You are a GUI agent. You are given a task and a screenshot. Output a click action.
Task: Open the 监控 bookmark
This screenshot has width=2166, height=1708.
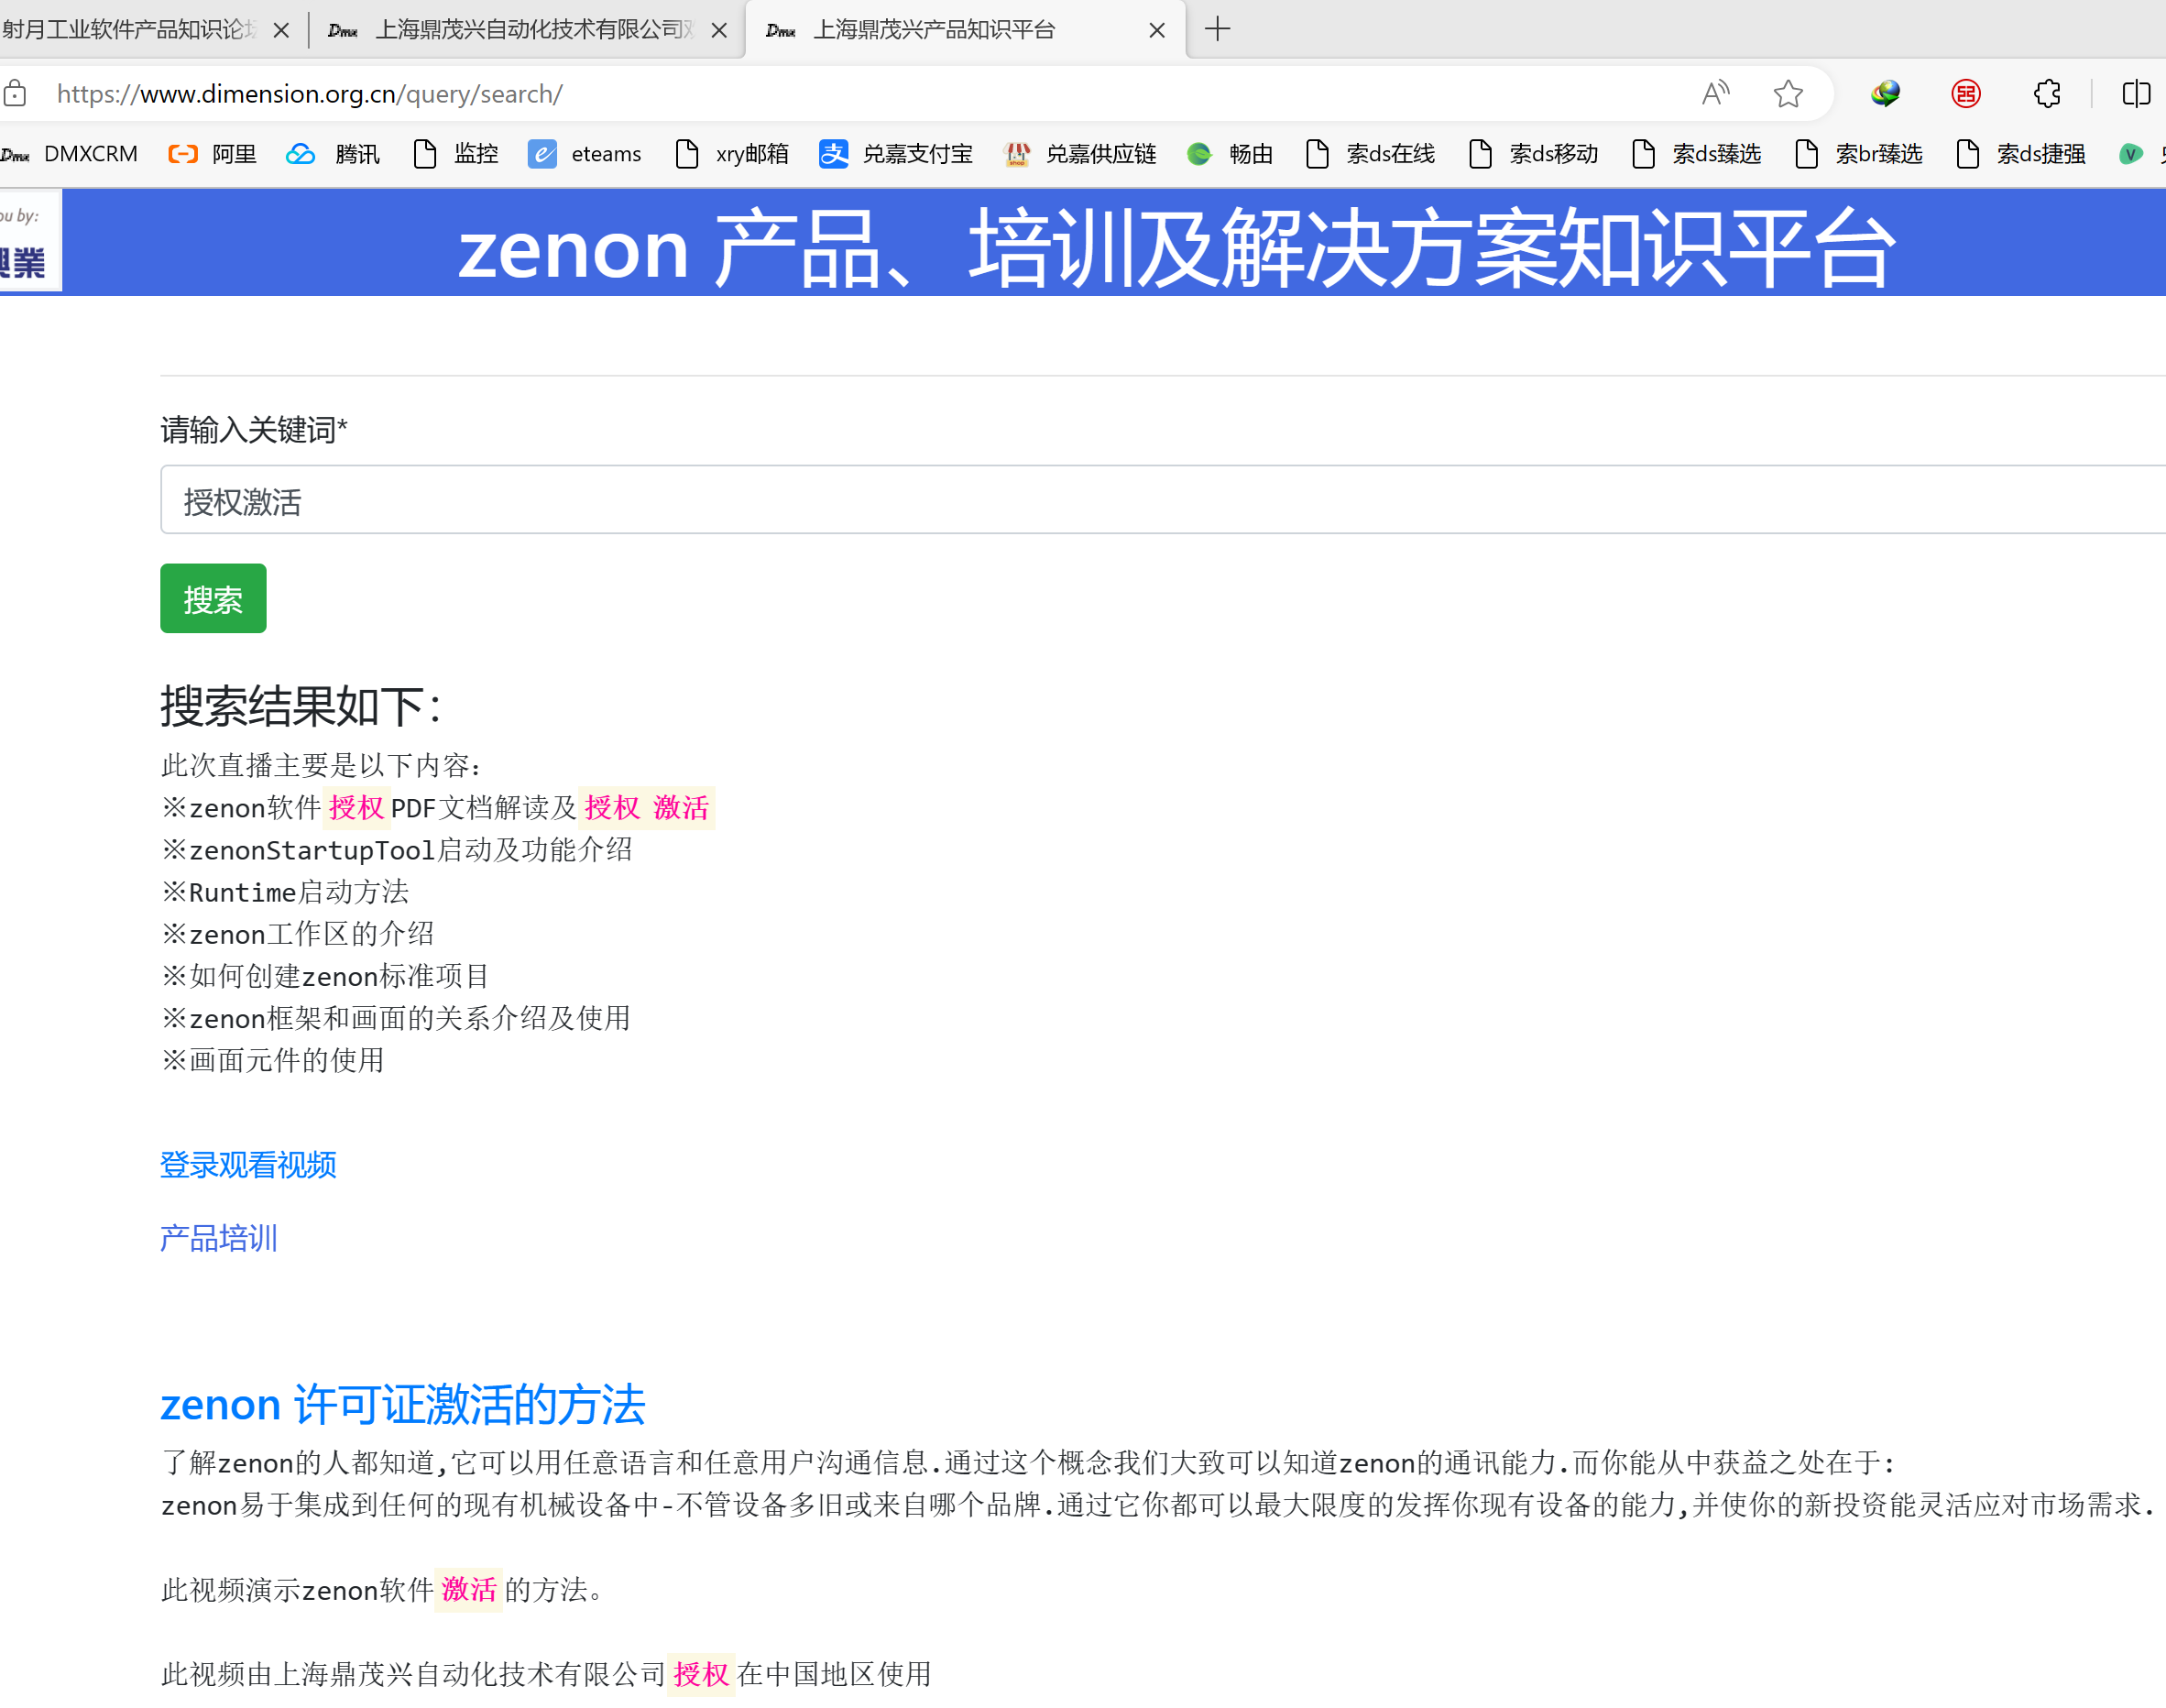coord(456,154)
